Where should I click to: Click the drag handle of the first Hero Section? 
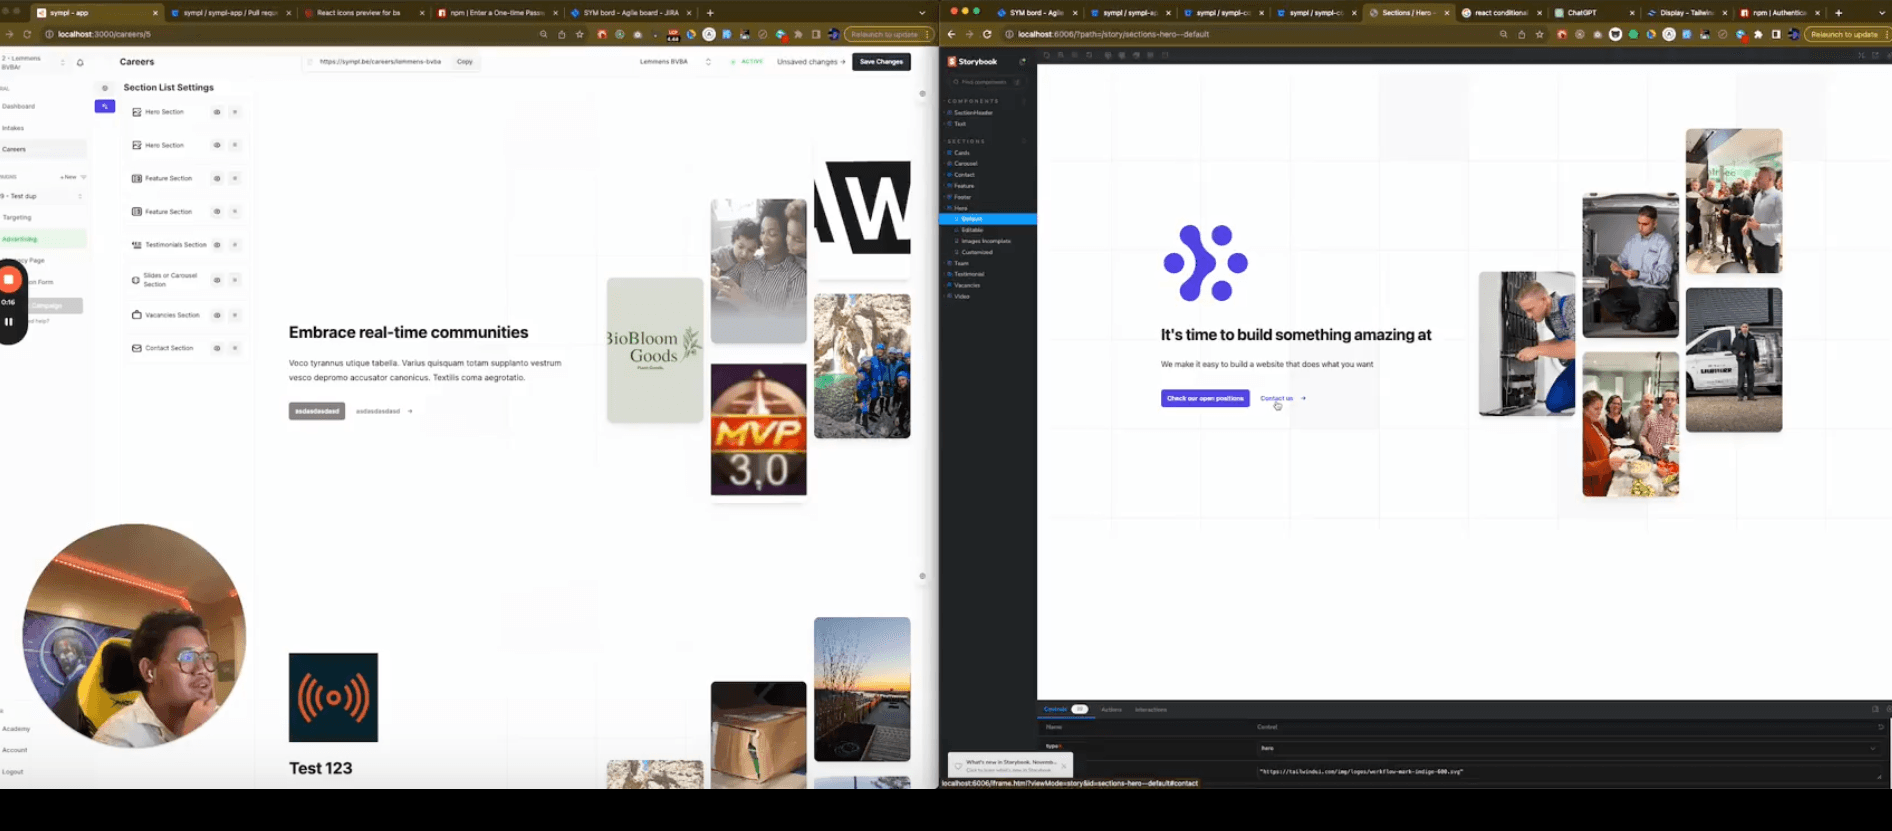coord(235,112)
